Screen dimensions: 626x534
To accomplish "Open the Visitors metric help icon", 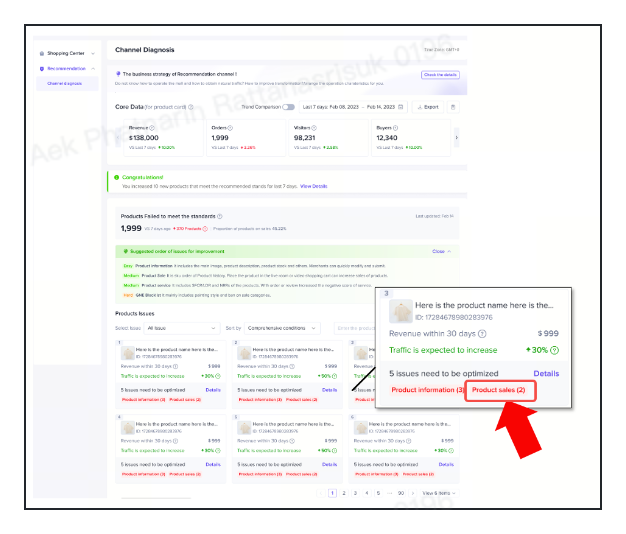I will tap(314, 128).
